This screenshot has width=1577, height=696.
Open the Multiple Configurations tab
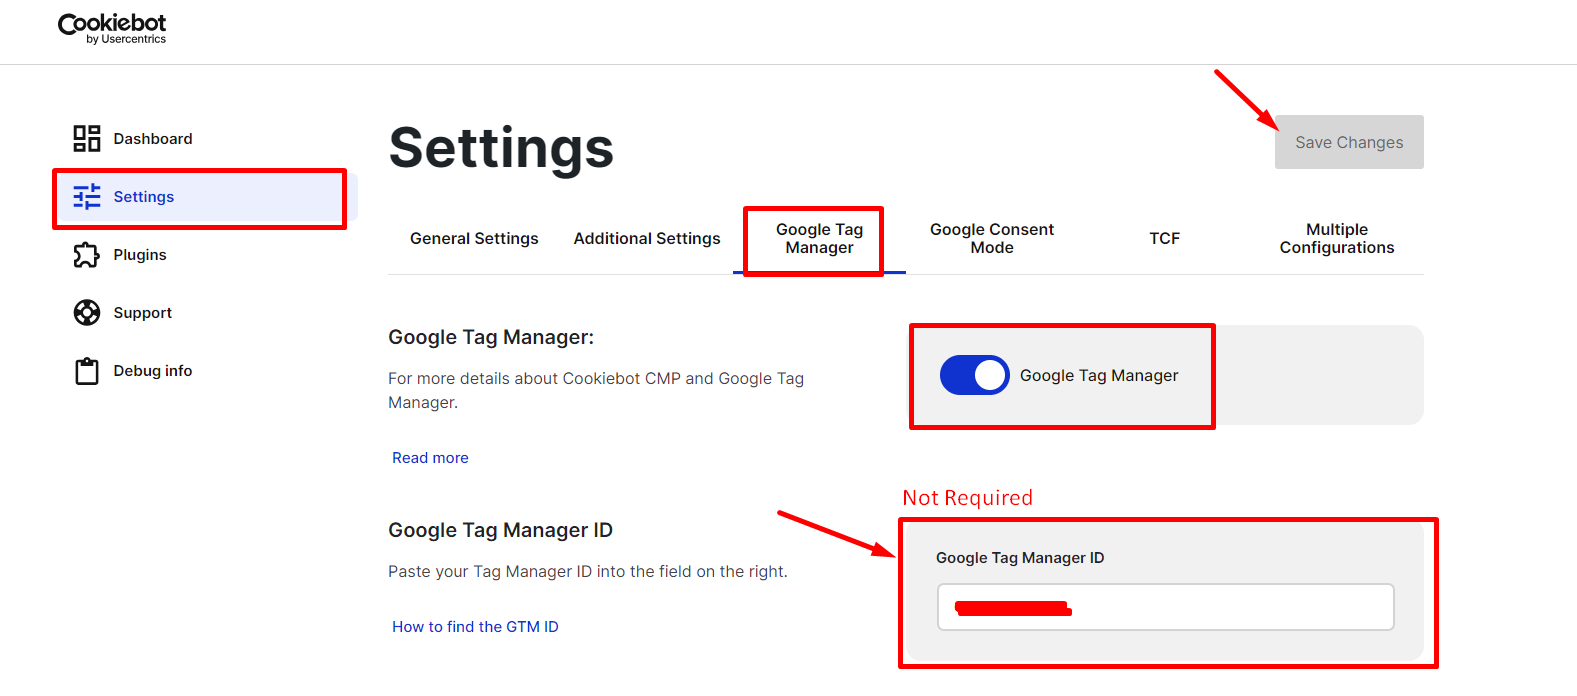click(x=1337, y=238)
